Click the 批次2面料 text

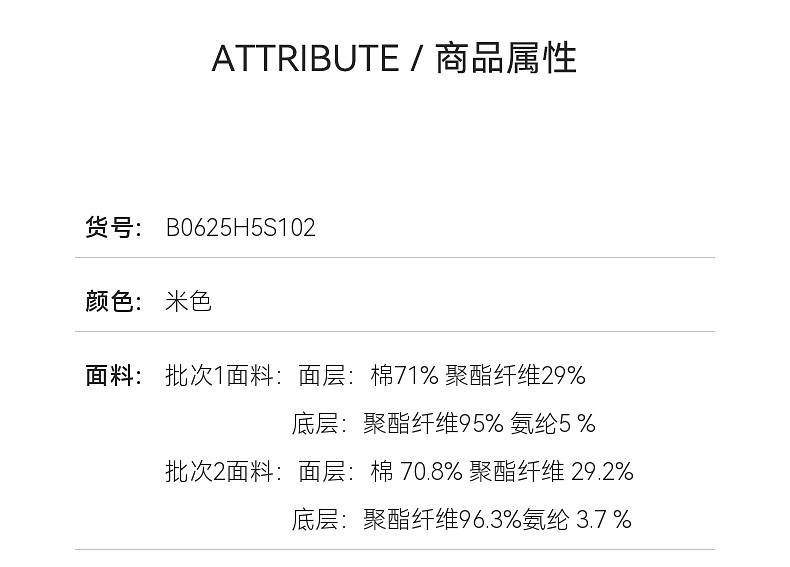coord(220,471)
